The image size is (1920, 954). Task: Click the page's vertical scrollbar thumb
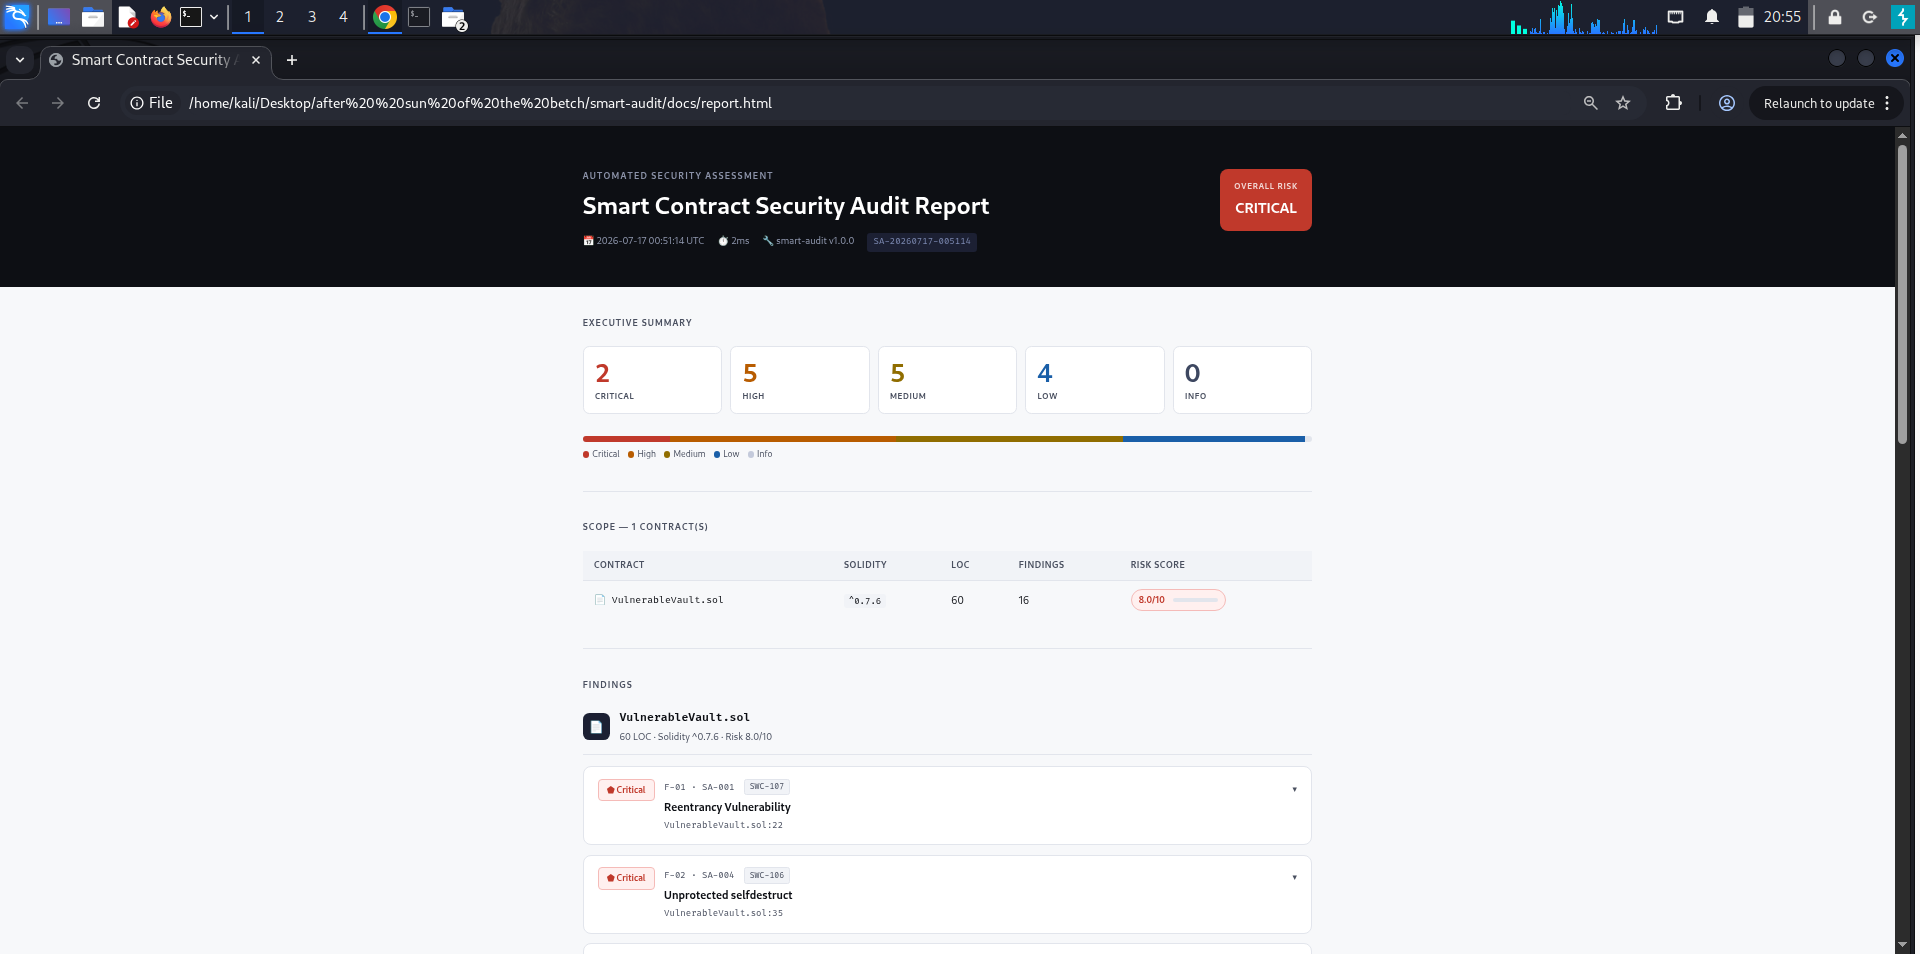tap(1902, 294)
